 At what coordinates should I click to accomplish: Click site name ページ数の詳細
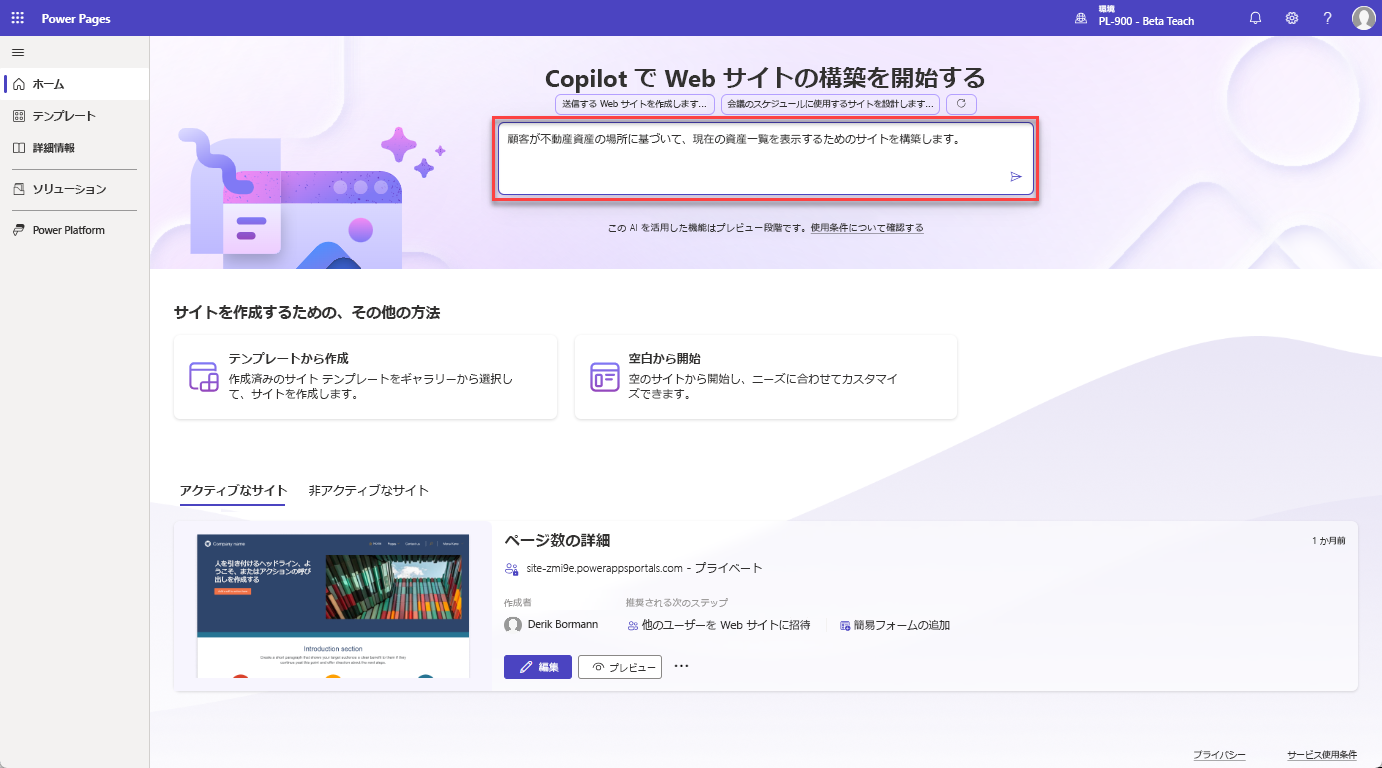coord(557,541)
